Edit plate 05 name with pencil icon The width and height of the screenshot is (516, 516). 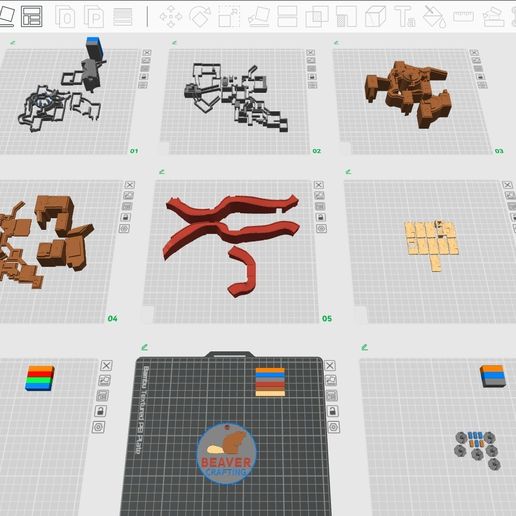[x=162, y=172]
